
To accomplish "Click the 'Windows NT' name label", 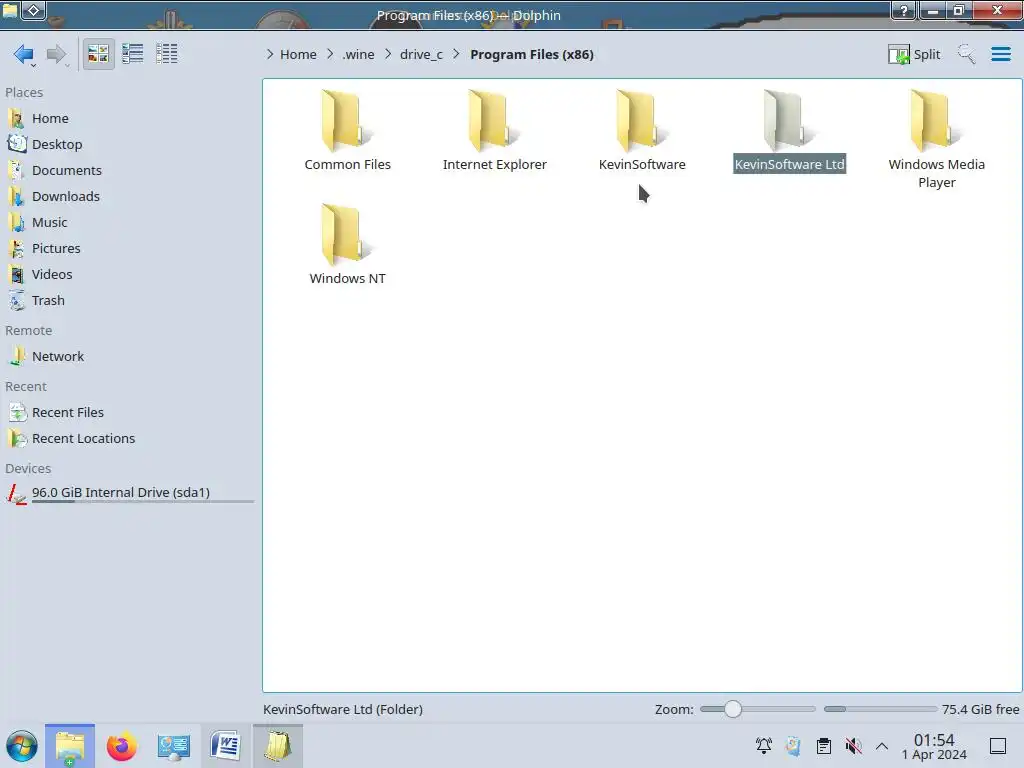I will point(347,278).
